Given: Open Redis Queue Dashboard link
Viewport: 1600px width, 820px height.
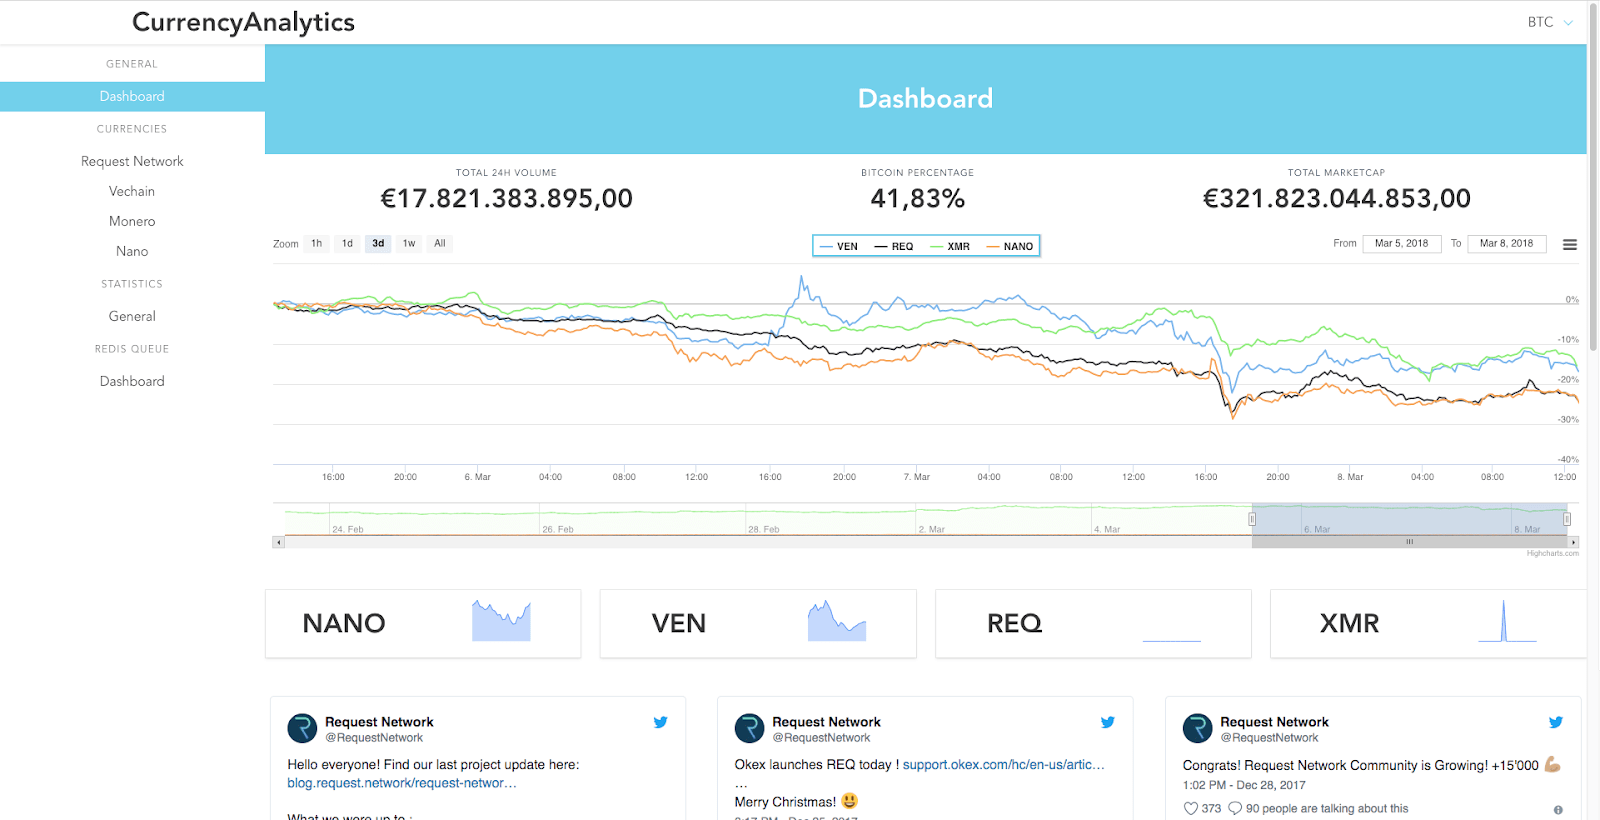Looking at the screenshot, I should 132,381.
